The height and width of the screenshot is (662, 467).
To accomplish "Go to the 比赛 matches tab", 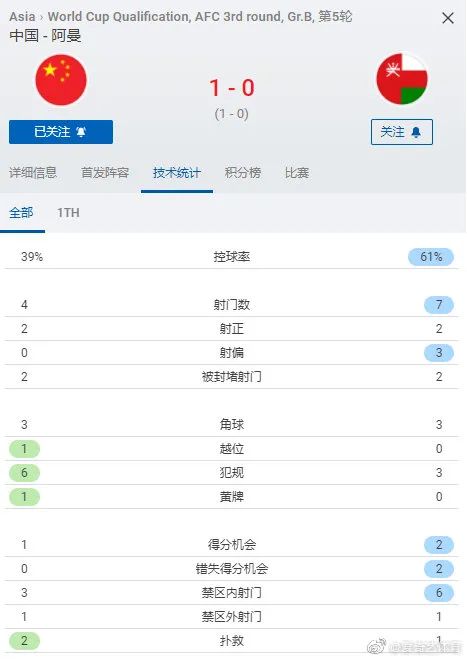I will tap(297, 173).
